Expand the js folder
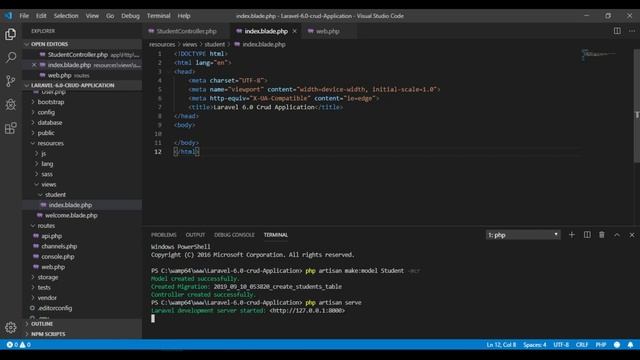Image resolution: width=640 pixels, height=360 pixels. click(x=43, y=153)
